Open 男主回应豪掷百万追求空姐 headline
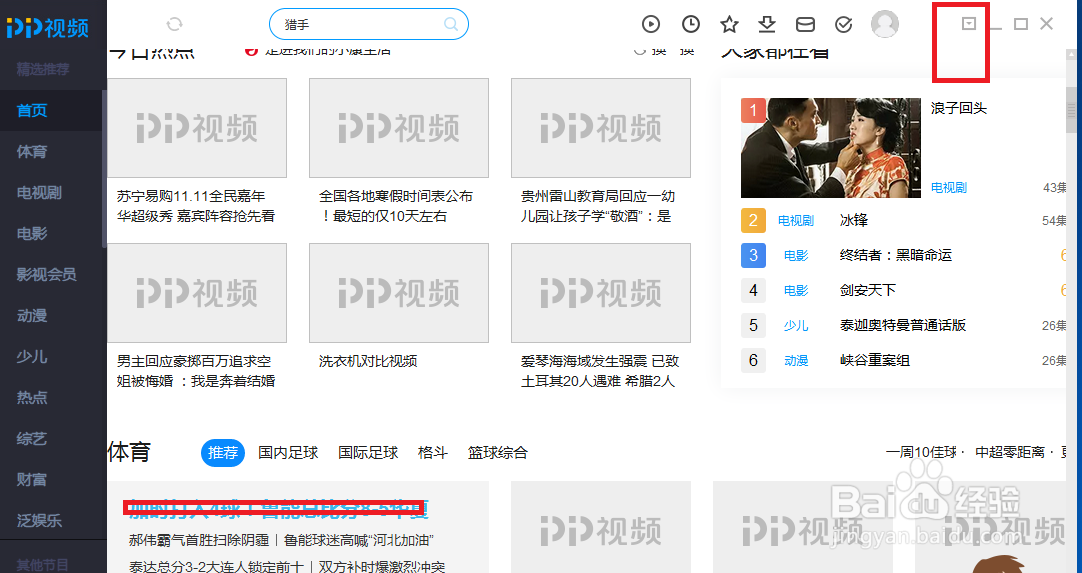 click(196, 371)
